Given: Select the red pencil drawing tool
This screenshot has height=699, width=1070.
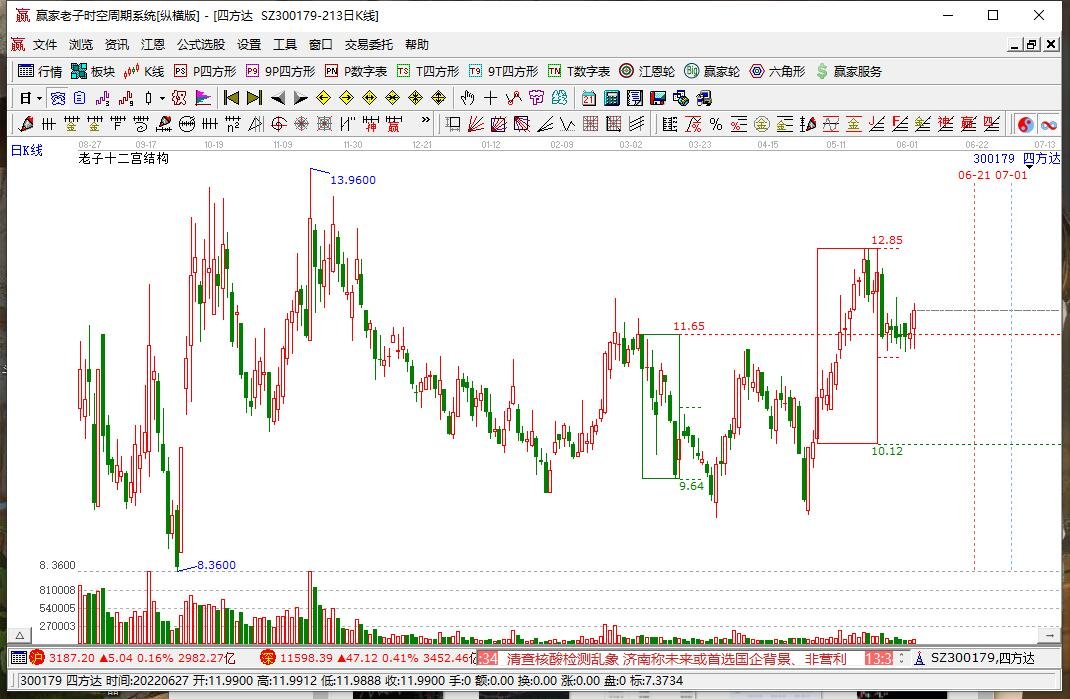Looking at the screenshot, I should (26, 124).
